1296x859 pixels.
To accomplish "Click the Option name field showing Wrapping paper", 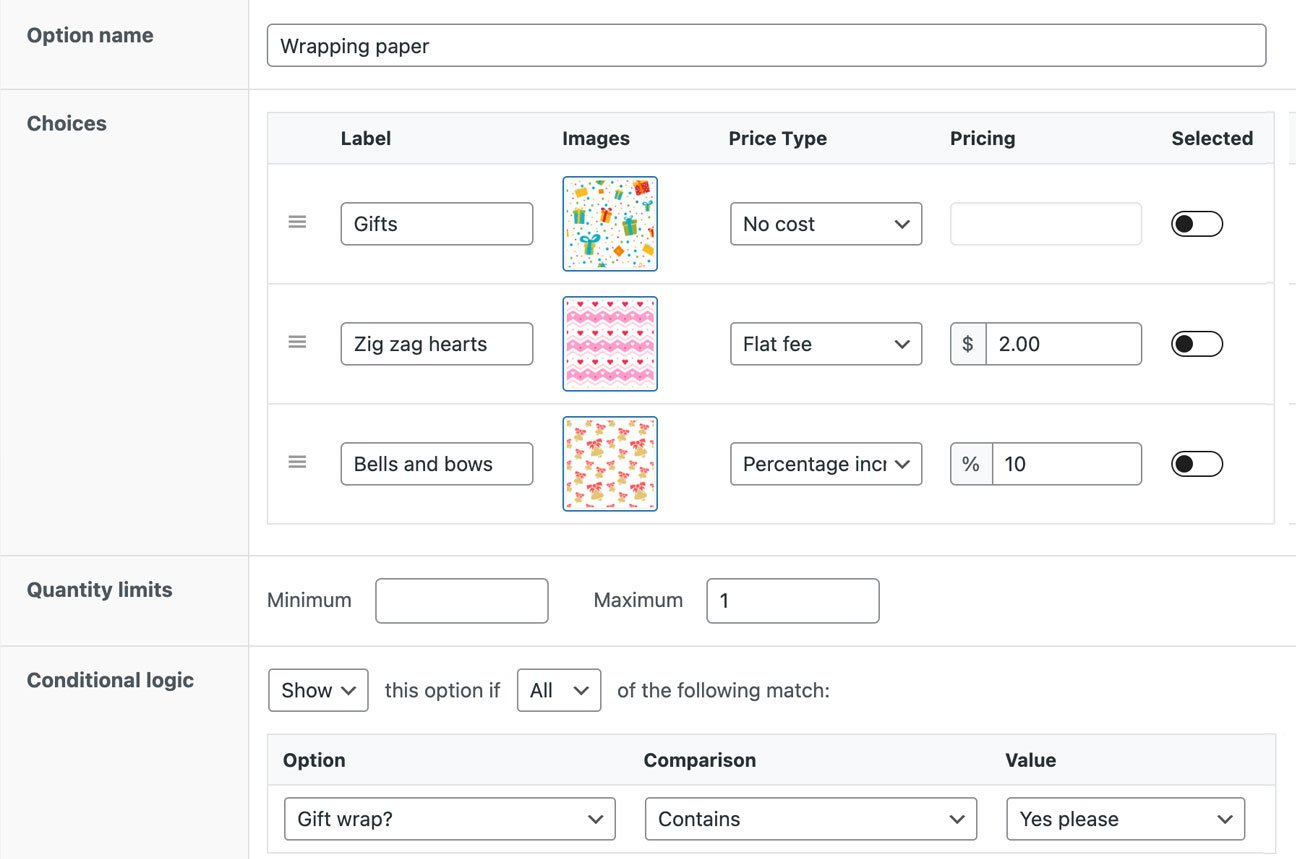I will click(x=765, y=45).
